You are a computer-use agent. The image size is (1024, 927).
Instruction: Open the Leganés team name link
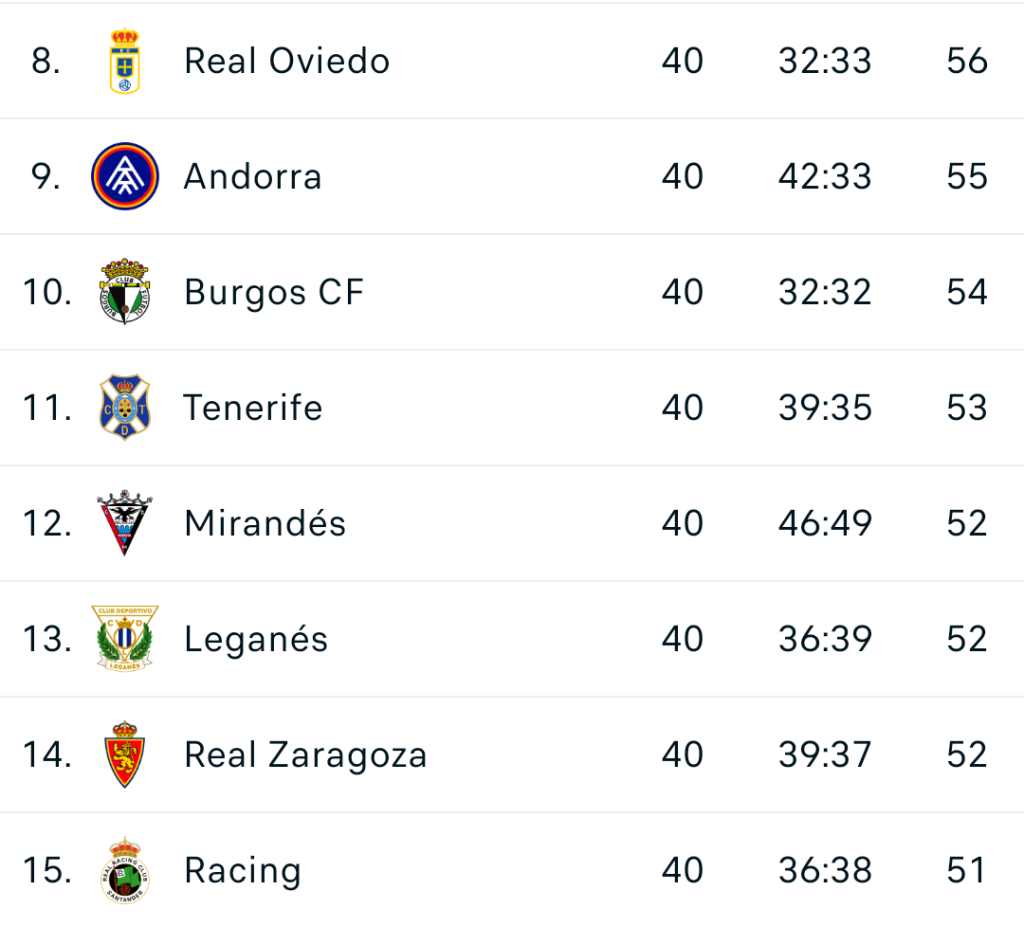[256, 639]
